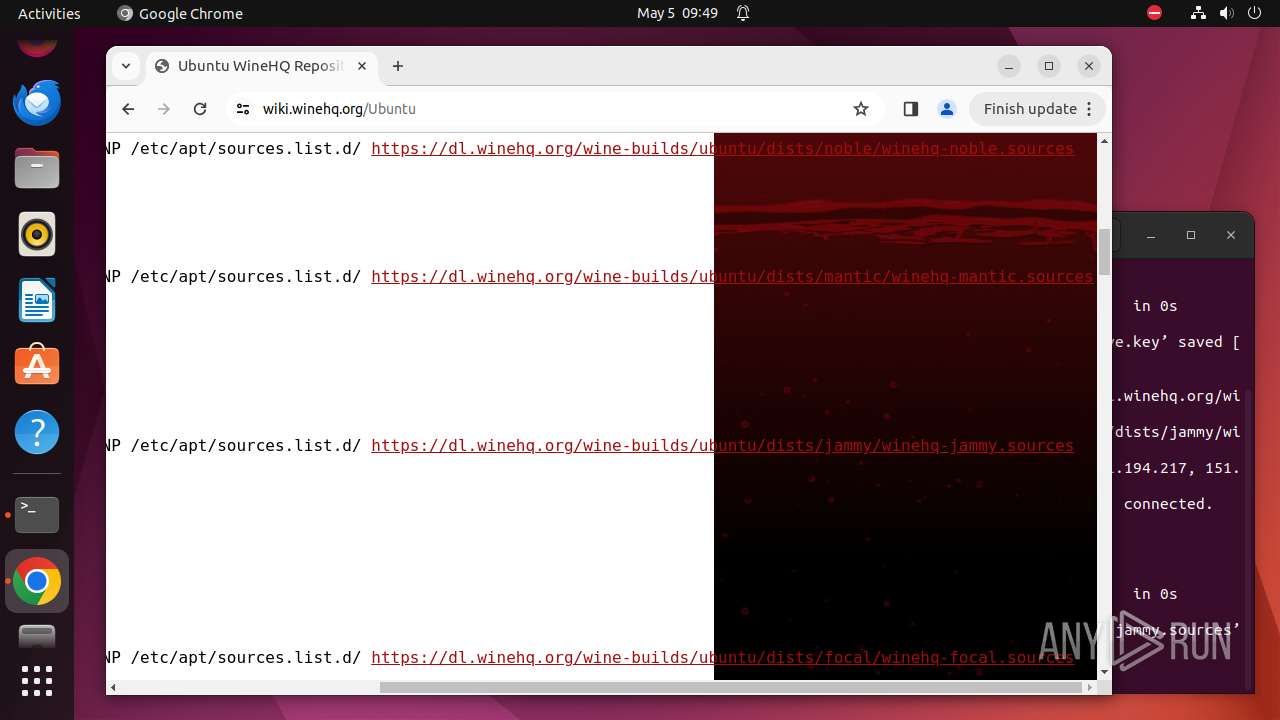The image size is (1280, 720).
Task: Open the winehq-jammy.sources link
Action: click(x=722, y=445)
